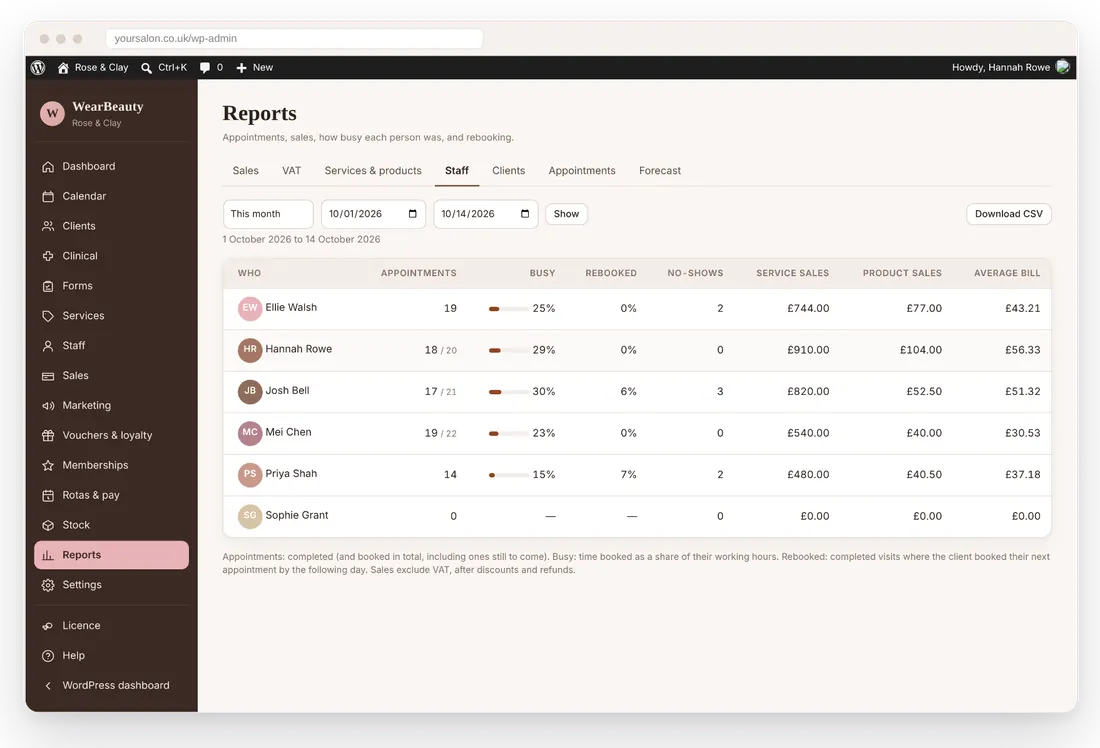Open the Clinical sidebar icon

tap(48, 256)
